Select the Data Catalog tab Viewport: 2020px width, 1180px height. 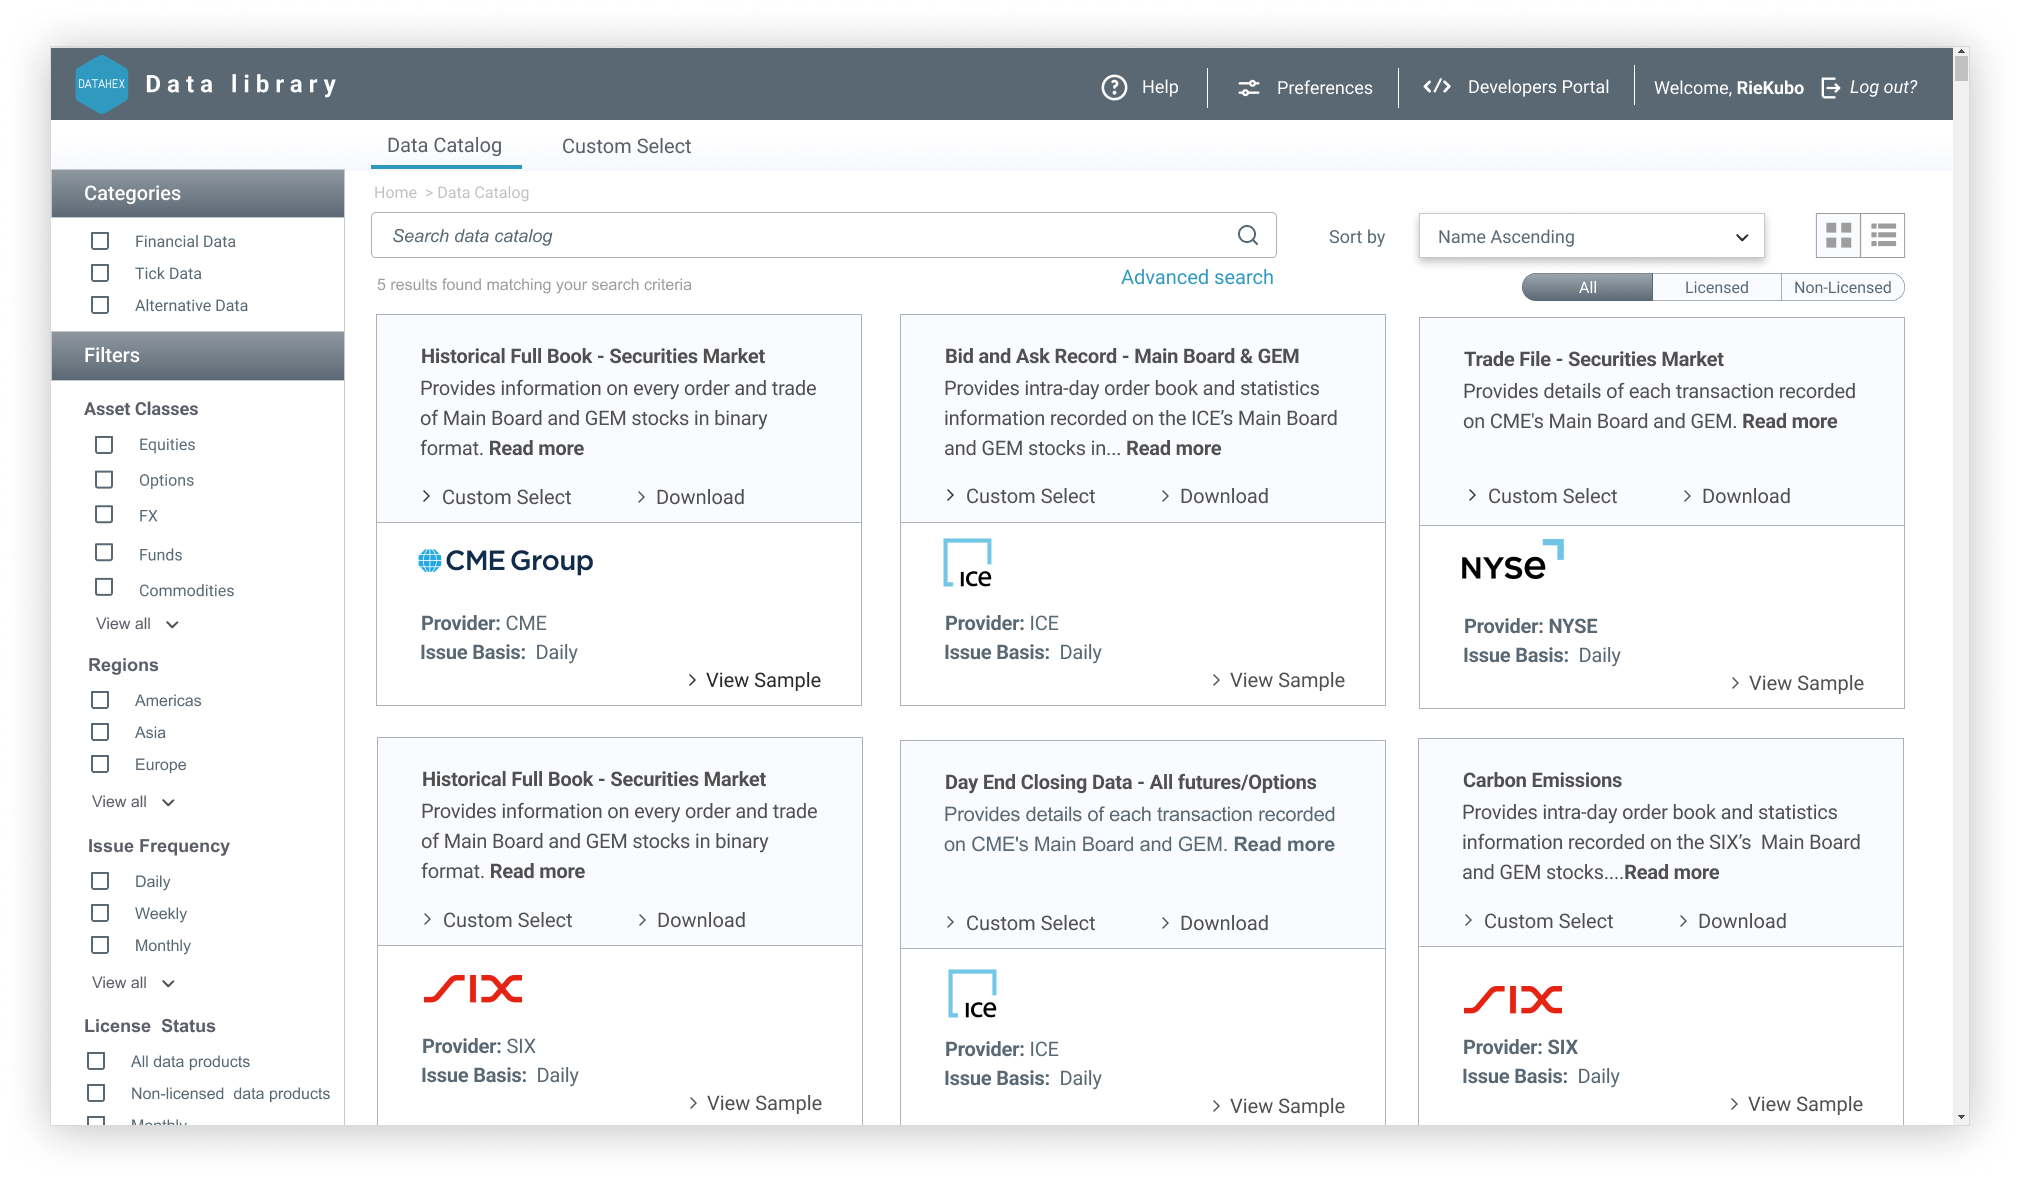click(x=445, y=145)
